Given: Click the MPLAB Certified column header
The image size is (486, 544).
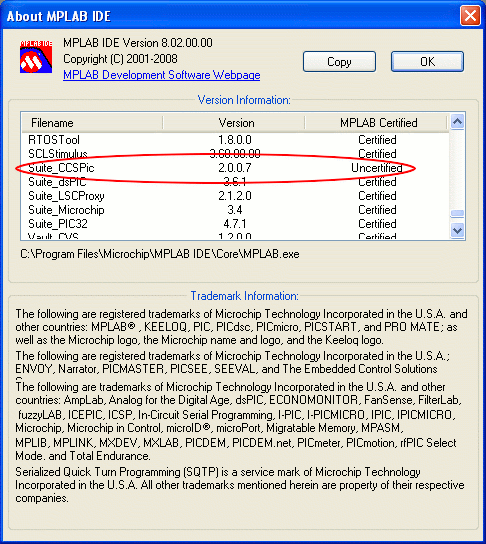Looking at the screenshot, I should (x=376, y=123).
